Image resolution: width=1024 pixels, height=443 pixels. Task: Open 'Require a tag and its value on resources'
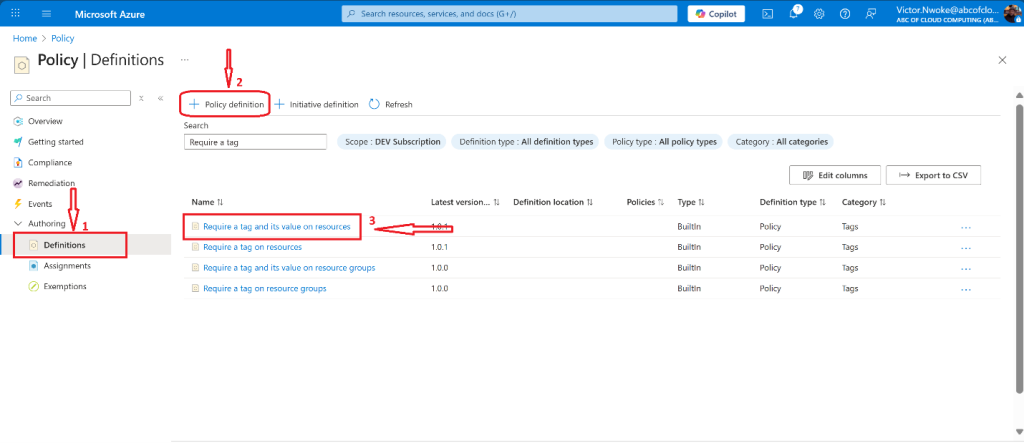coord(277,227)
